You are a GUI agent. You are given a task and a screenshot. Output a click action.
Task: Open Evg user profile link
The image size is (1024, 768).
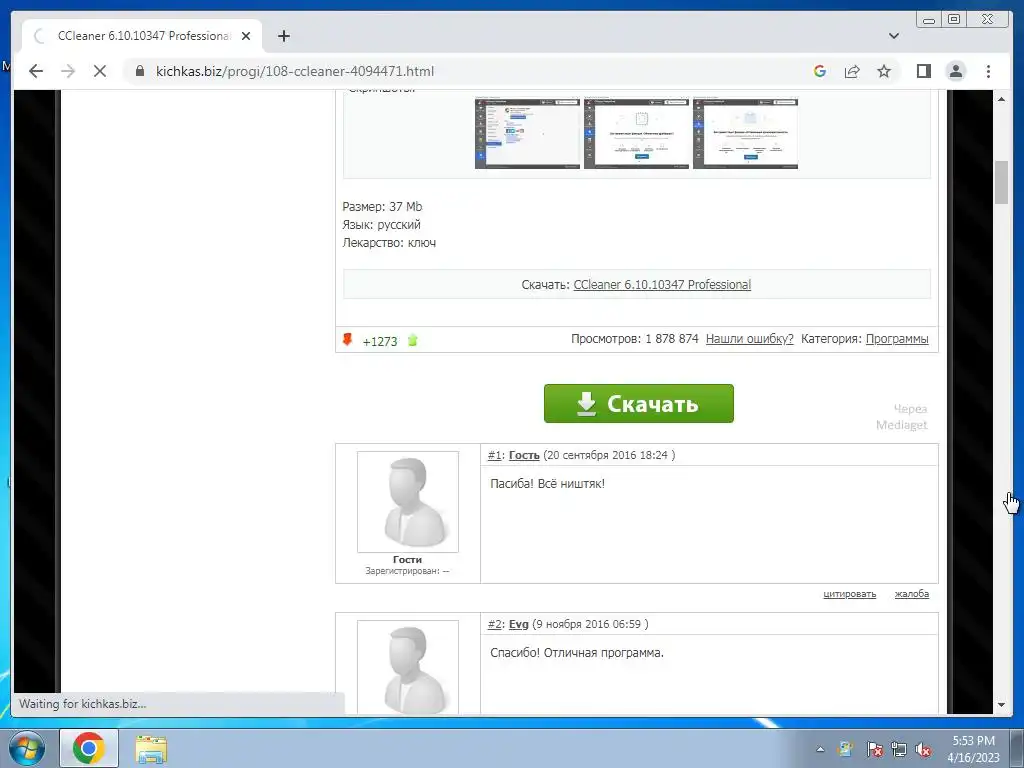tap(519, 624)
